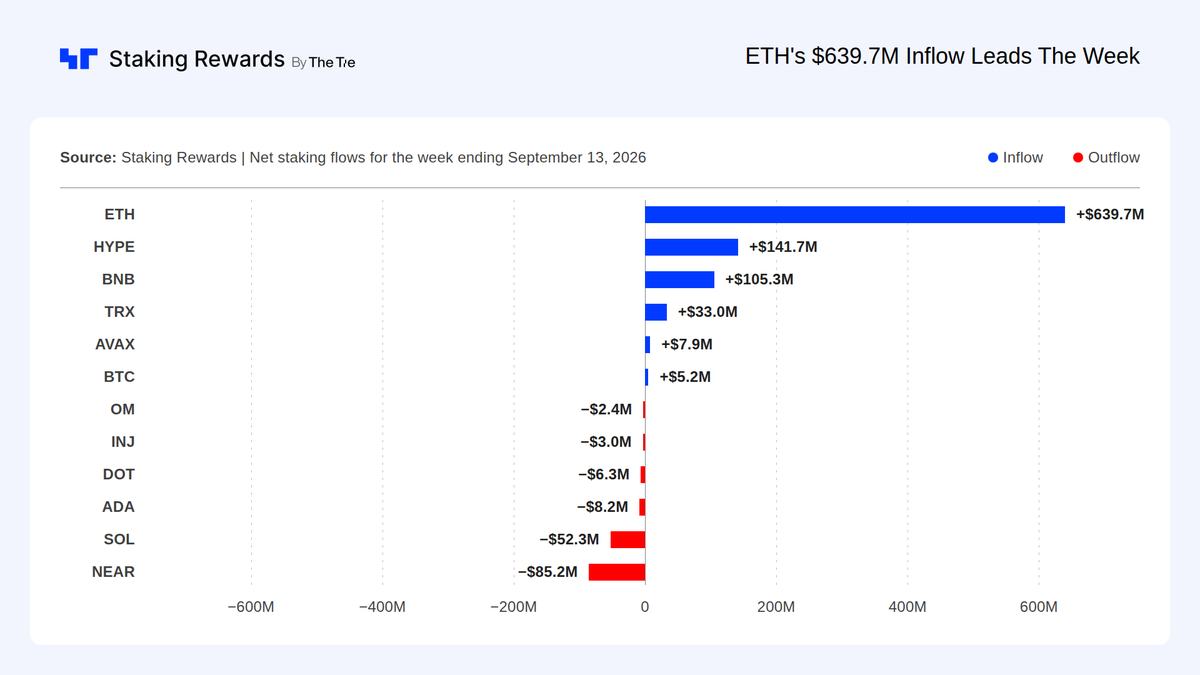This screenshot has height=675, width=1200.
Task: Click the blue Inflow legend dot
Action: coord(993,158)
